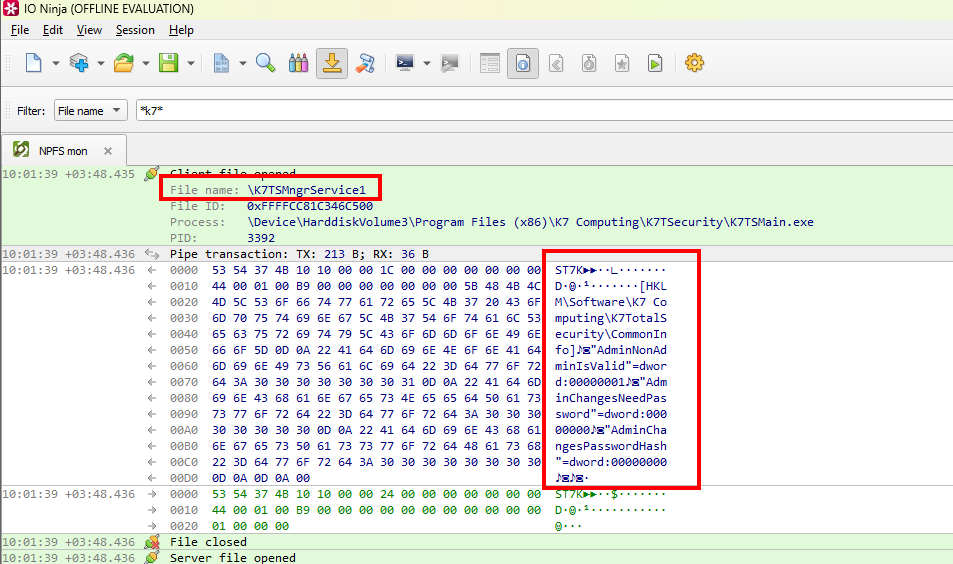Click the Open folder toolbar icon
The image size is (953, 564).
(124, 63)
